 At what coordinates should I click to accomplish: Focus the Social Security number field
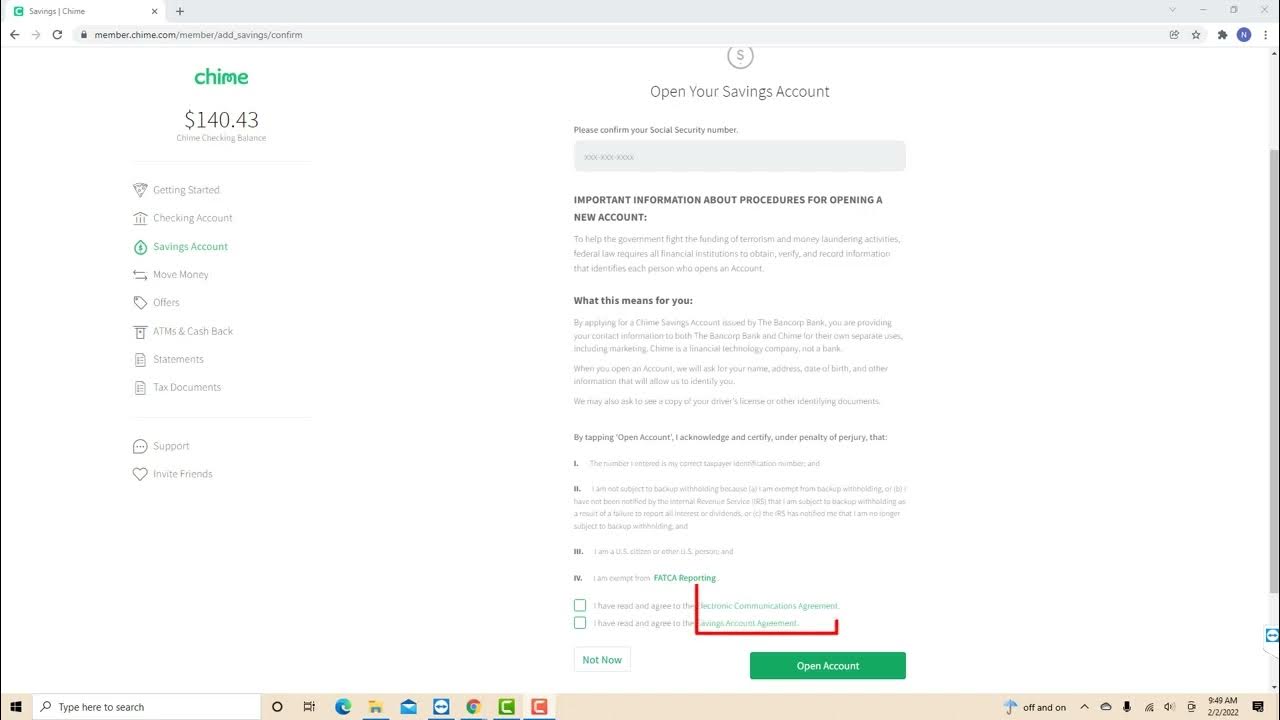point(740,156)
